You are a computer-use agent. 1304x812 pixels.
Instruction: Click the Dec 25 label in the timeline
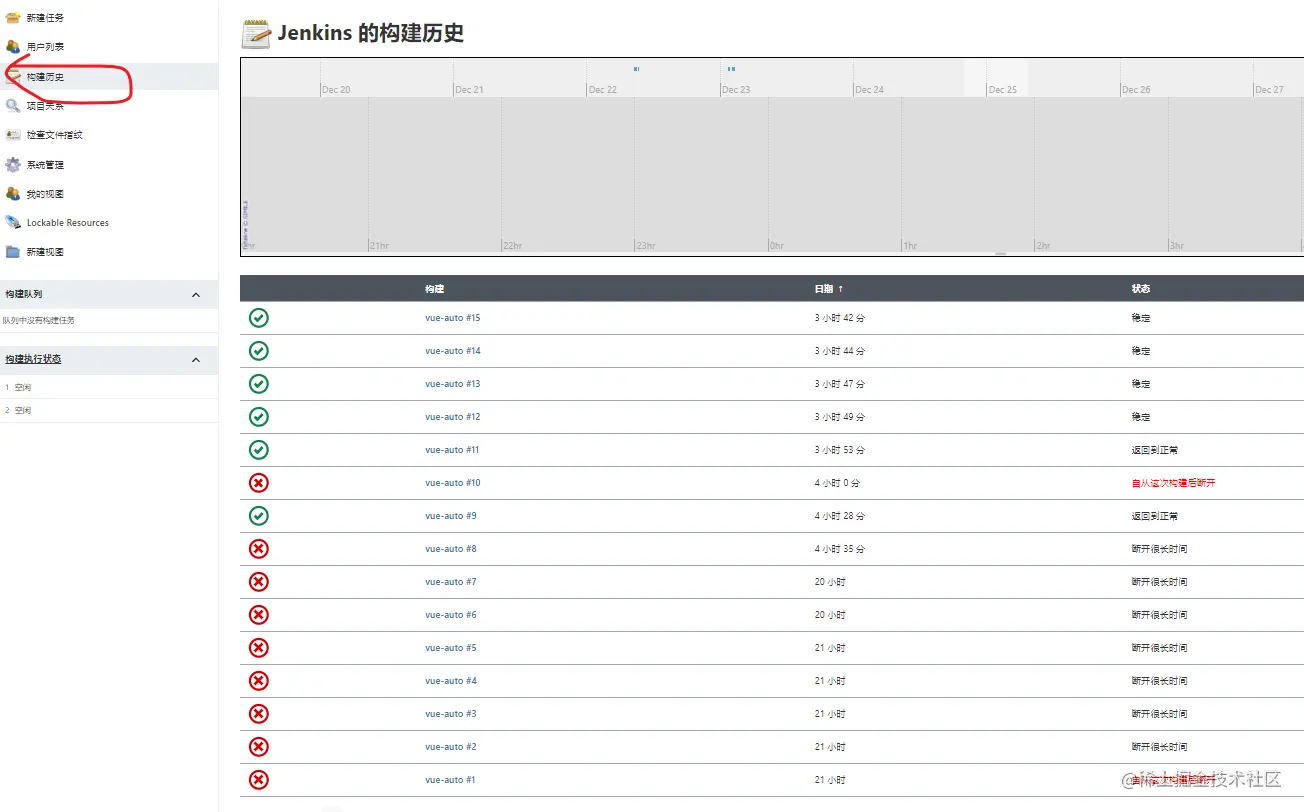point(1003,89)
